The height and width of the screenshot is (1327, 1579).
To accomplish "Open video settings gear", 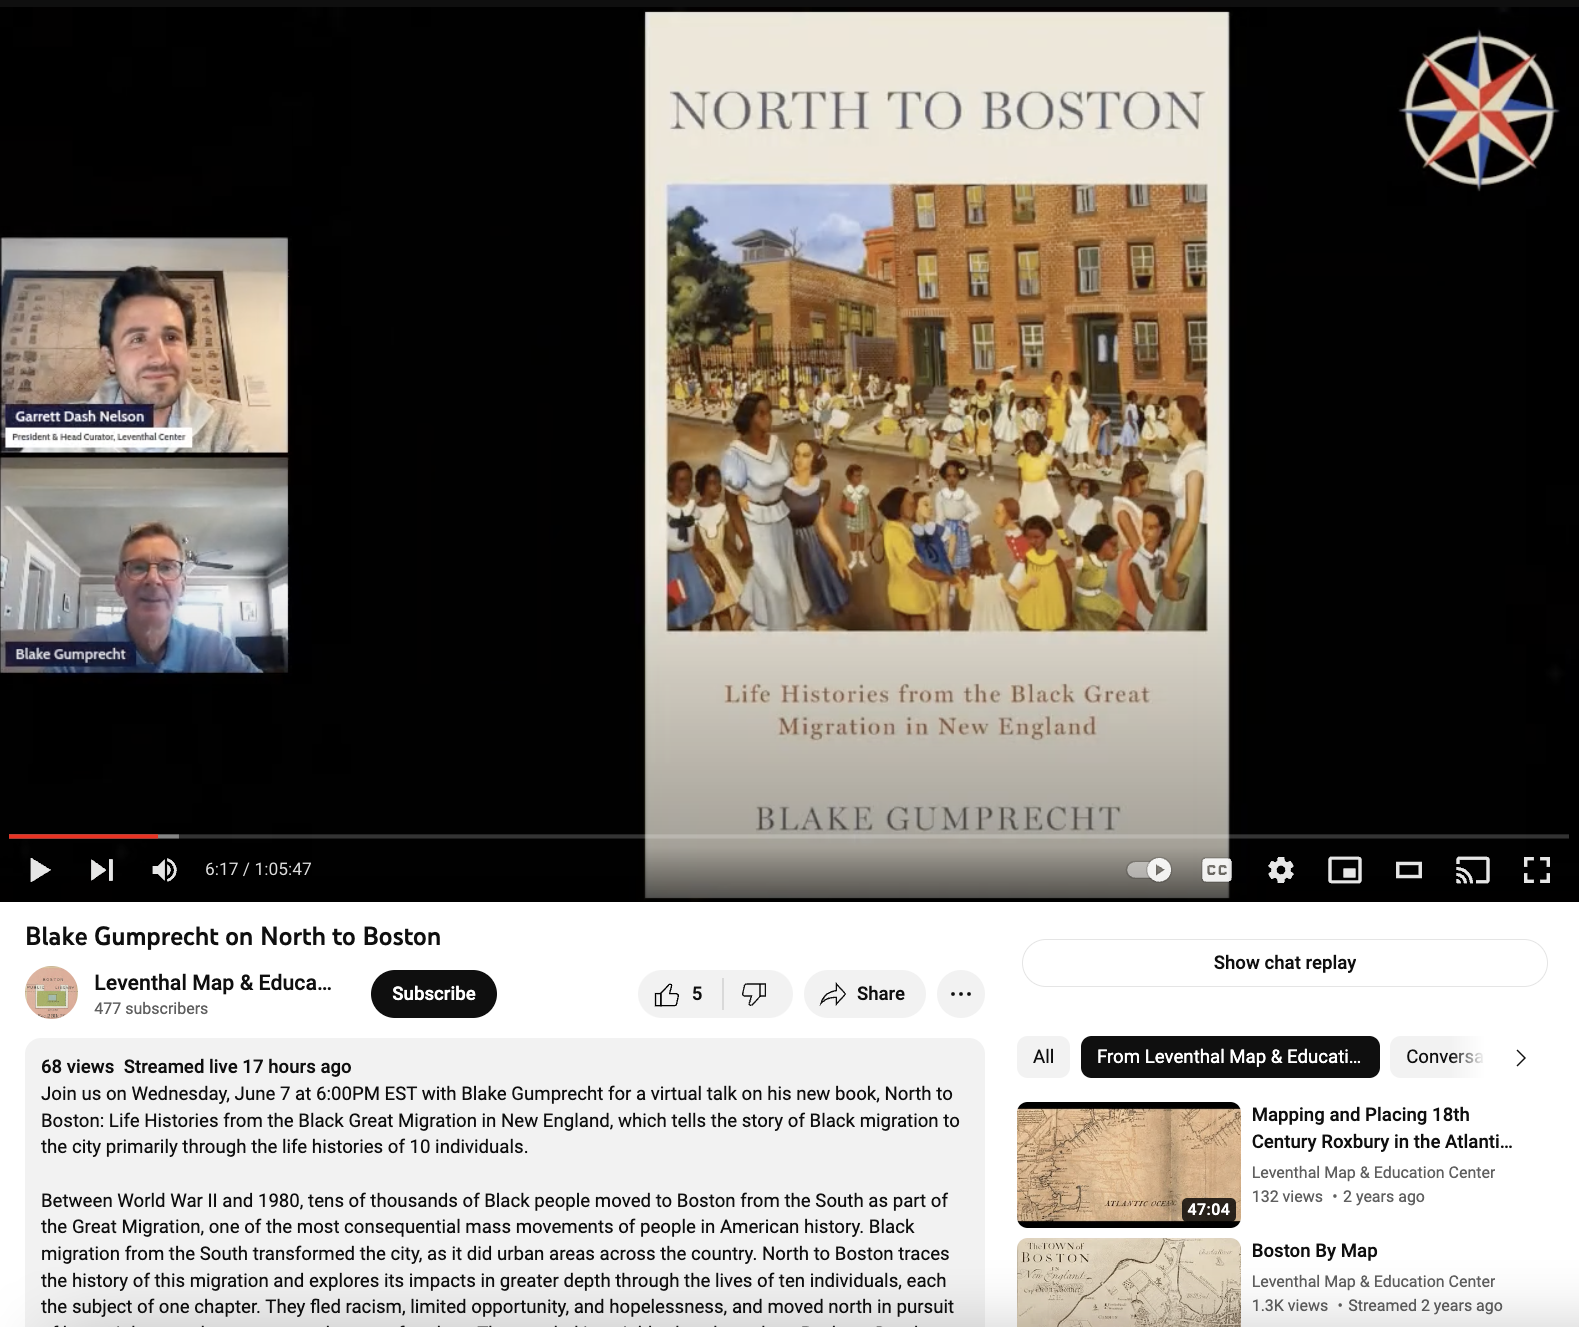I will click(x=1281, y=870).
